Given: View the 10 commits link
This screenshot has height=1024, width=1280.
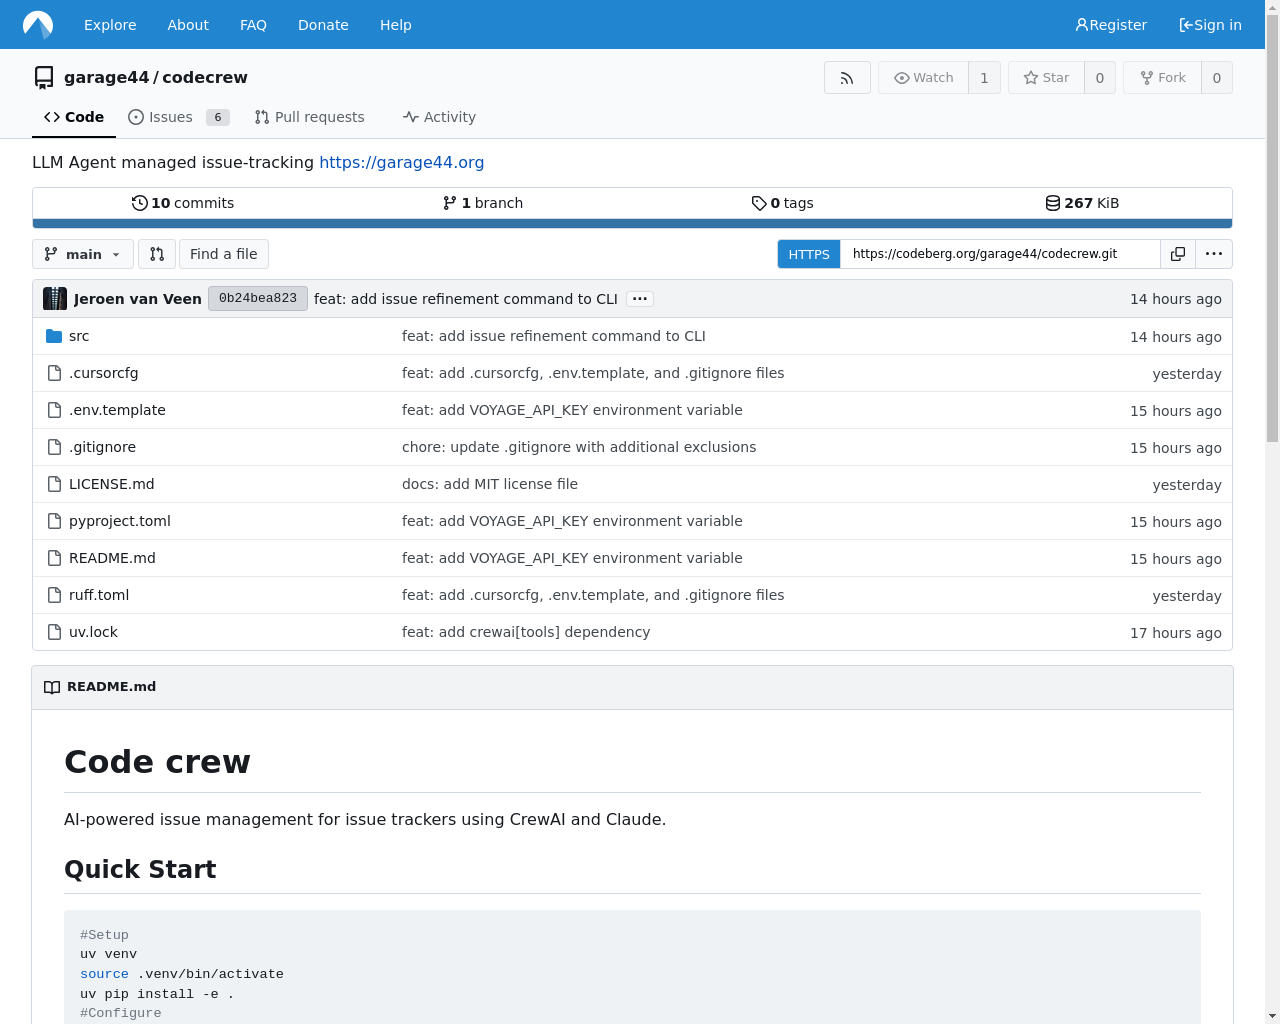Looking at the screenshot, I should coord(183,203).
